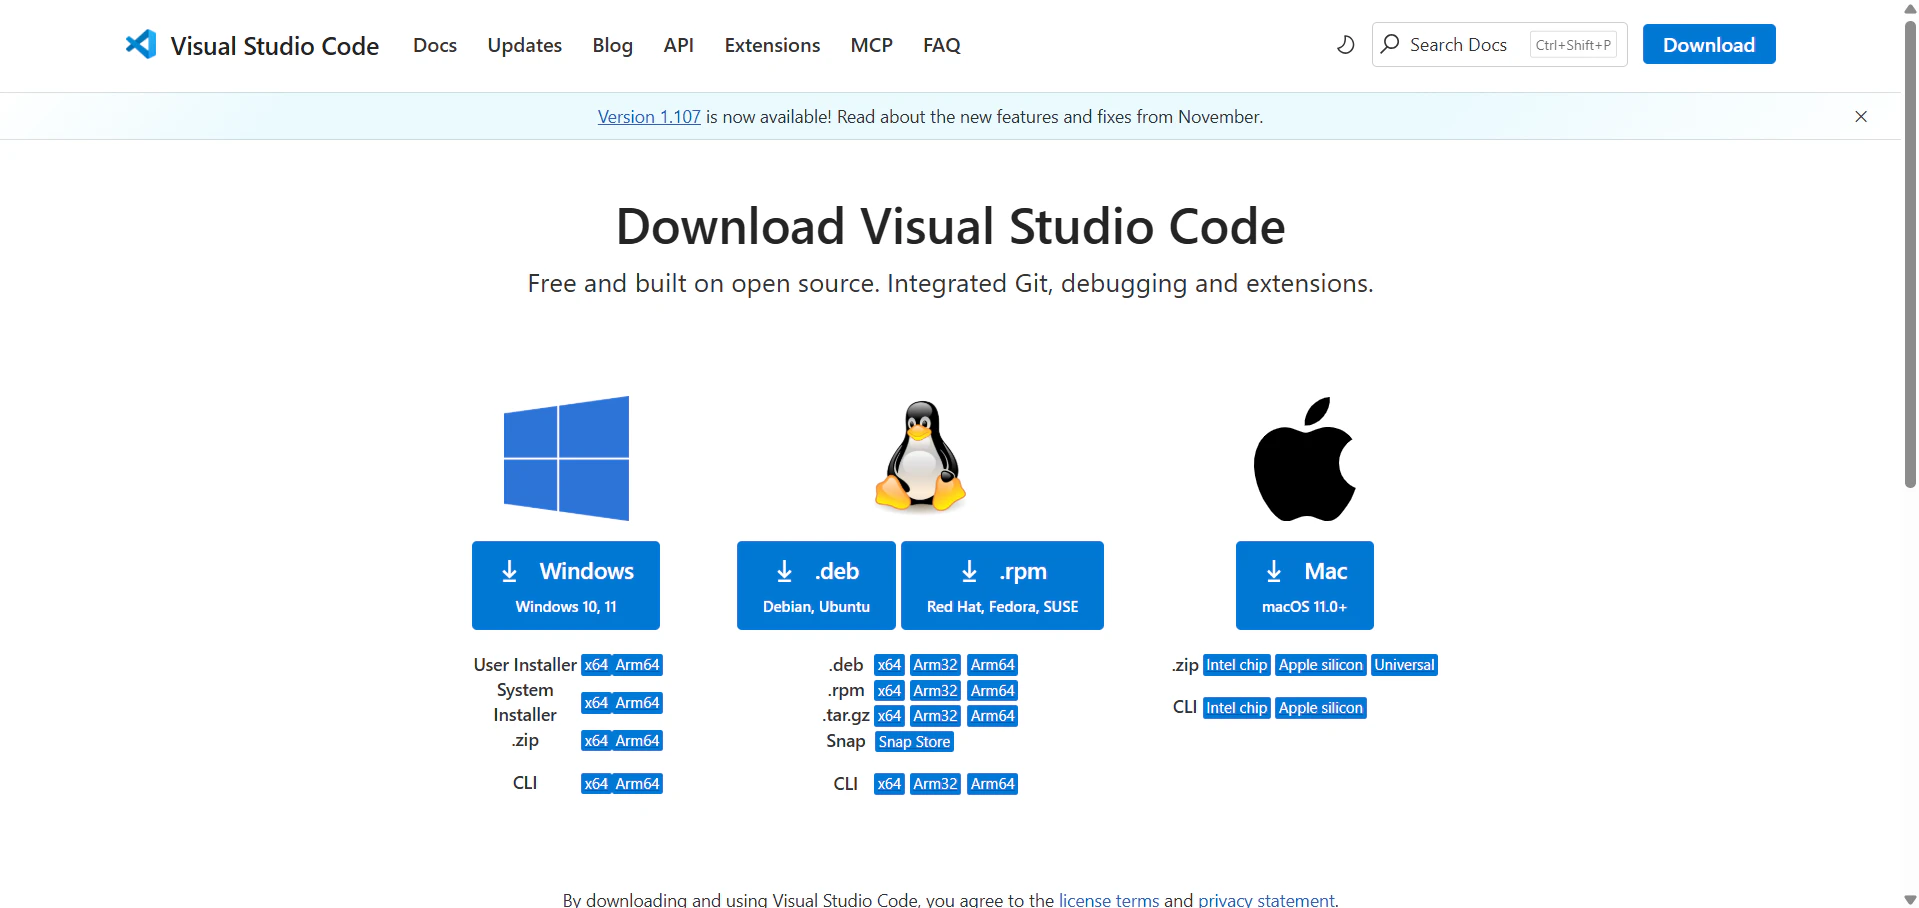Viewport: 1919px width, 908px height.
Task: Pick Linux .rpm x64 package
Action: pos(889,691)
